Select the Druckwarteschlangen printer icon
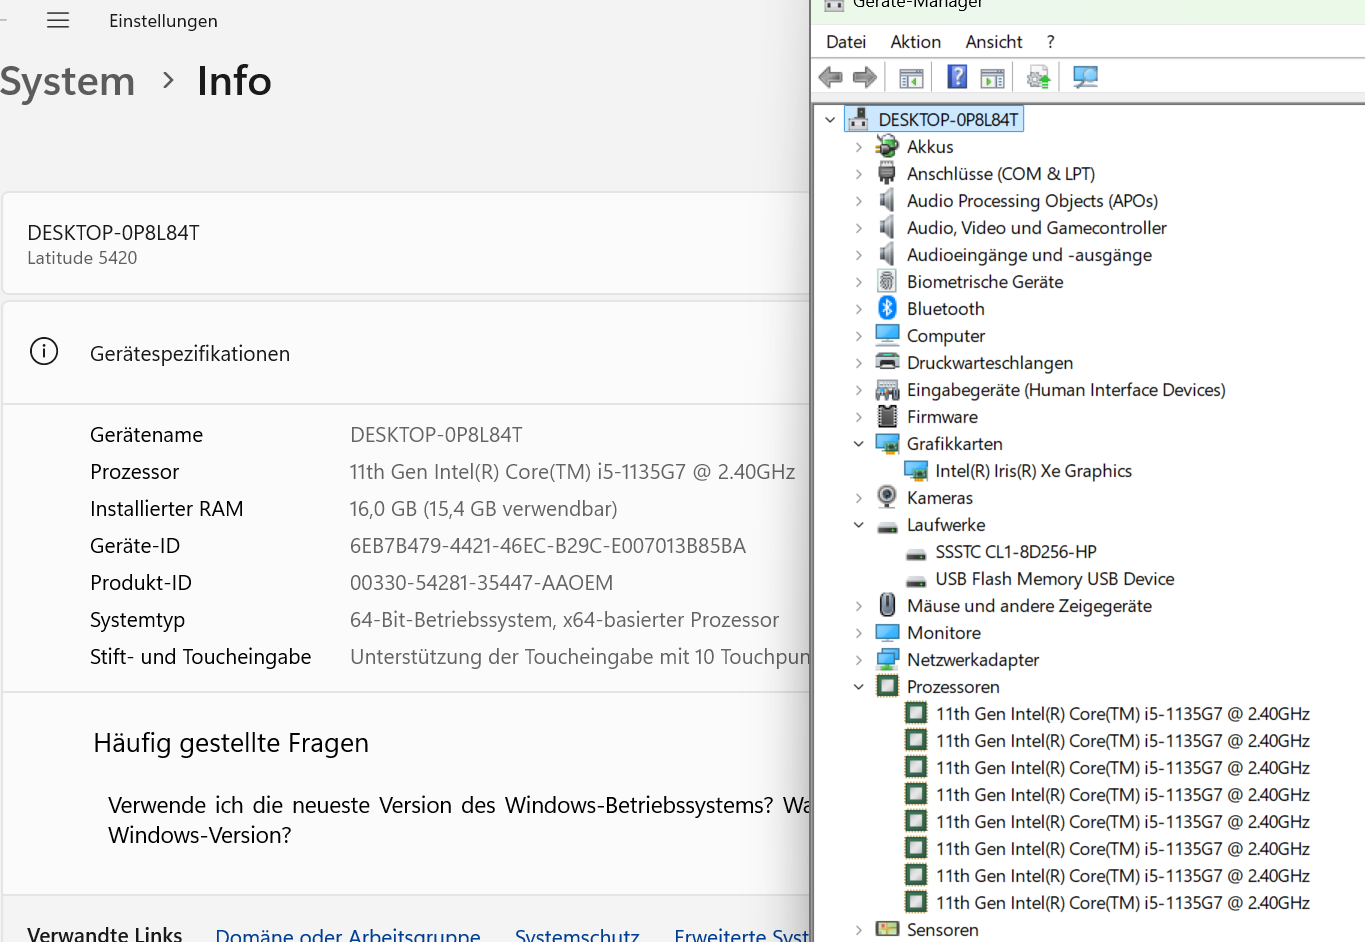The width and height of the screenshot is (1365, 942). (887, 362)
